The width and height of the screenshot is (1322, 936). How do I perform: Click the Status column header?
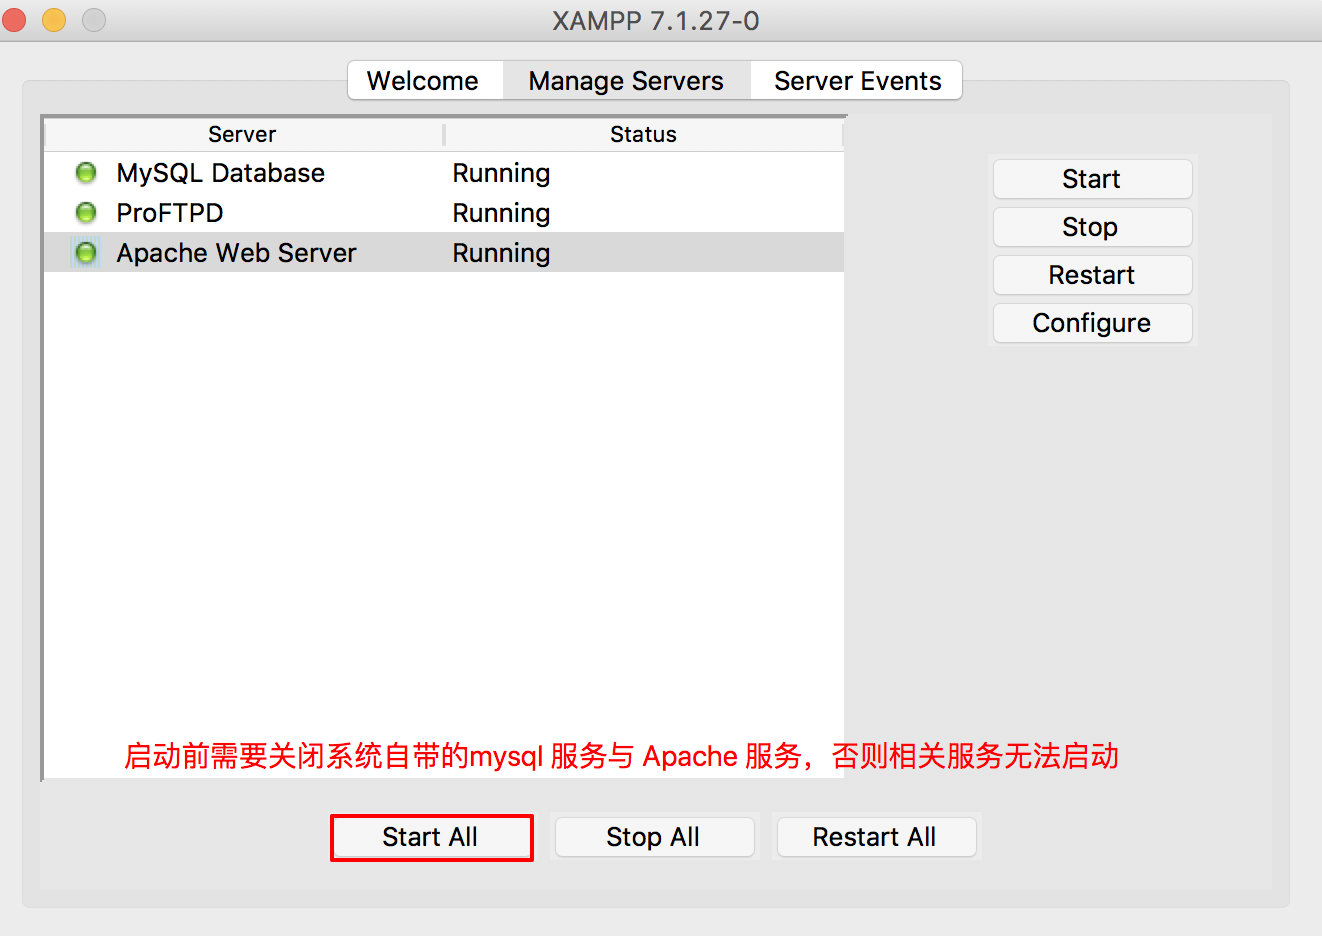click(644, 134)
